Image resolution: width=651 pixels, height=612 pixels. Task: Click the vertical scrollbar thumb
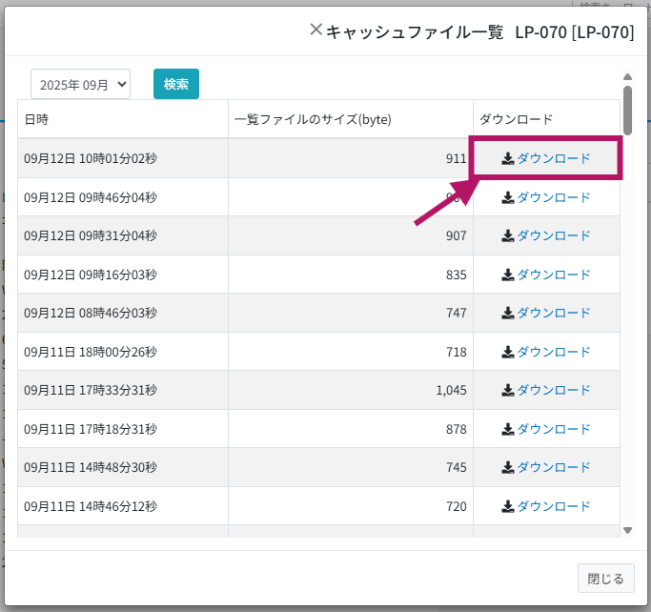(628, 108)
